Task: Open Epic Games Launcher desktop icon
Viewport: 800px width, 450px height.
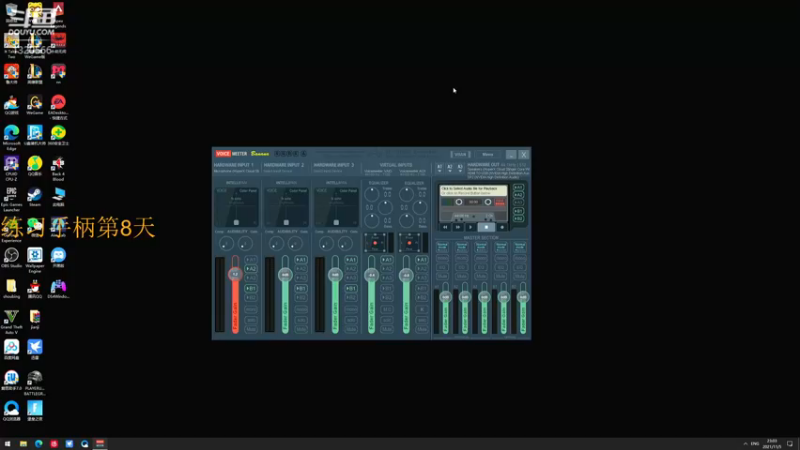Action: 11,199
